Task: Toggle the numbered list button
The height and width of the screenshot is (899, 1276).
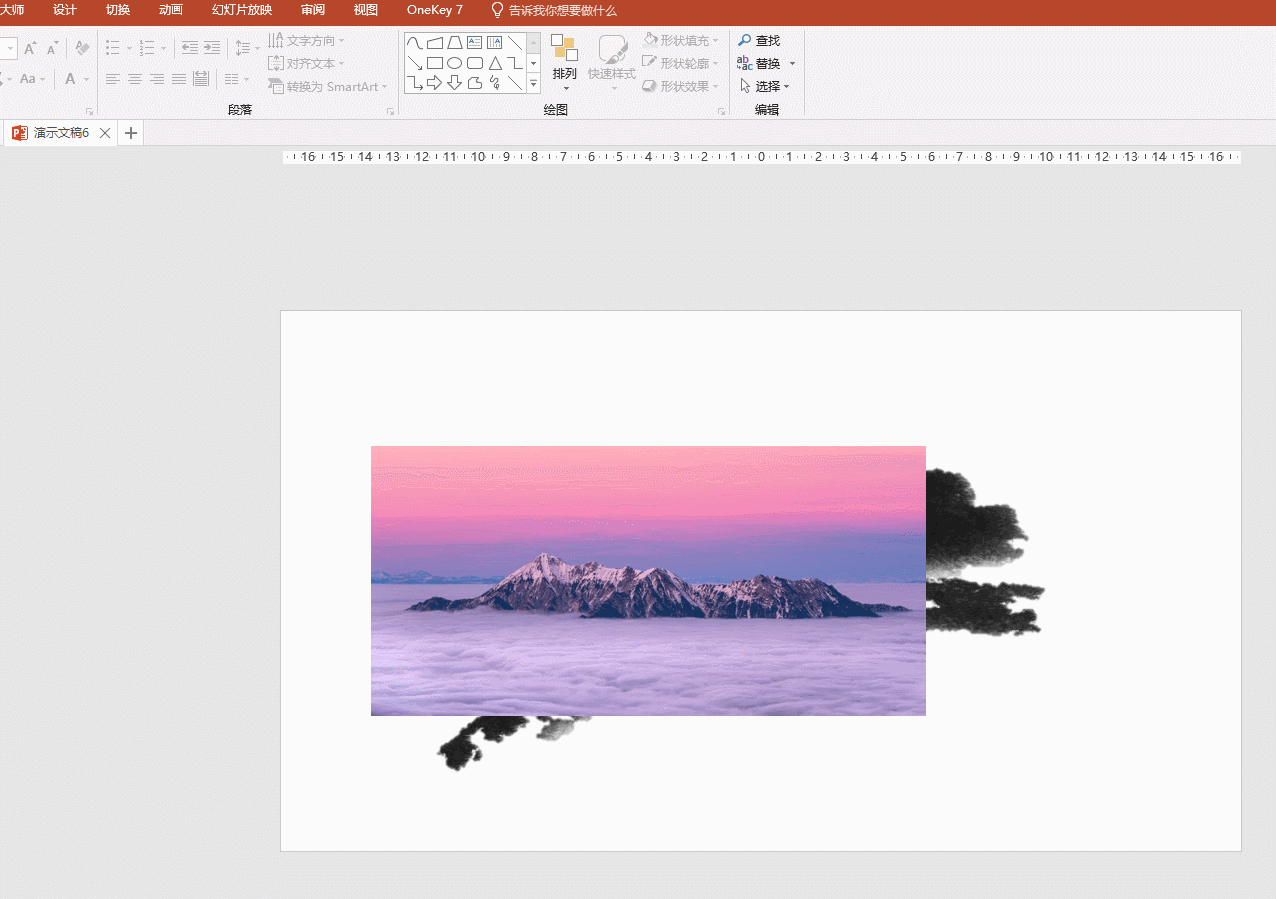Action: (147, 48)
